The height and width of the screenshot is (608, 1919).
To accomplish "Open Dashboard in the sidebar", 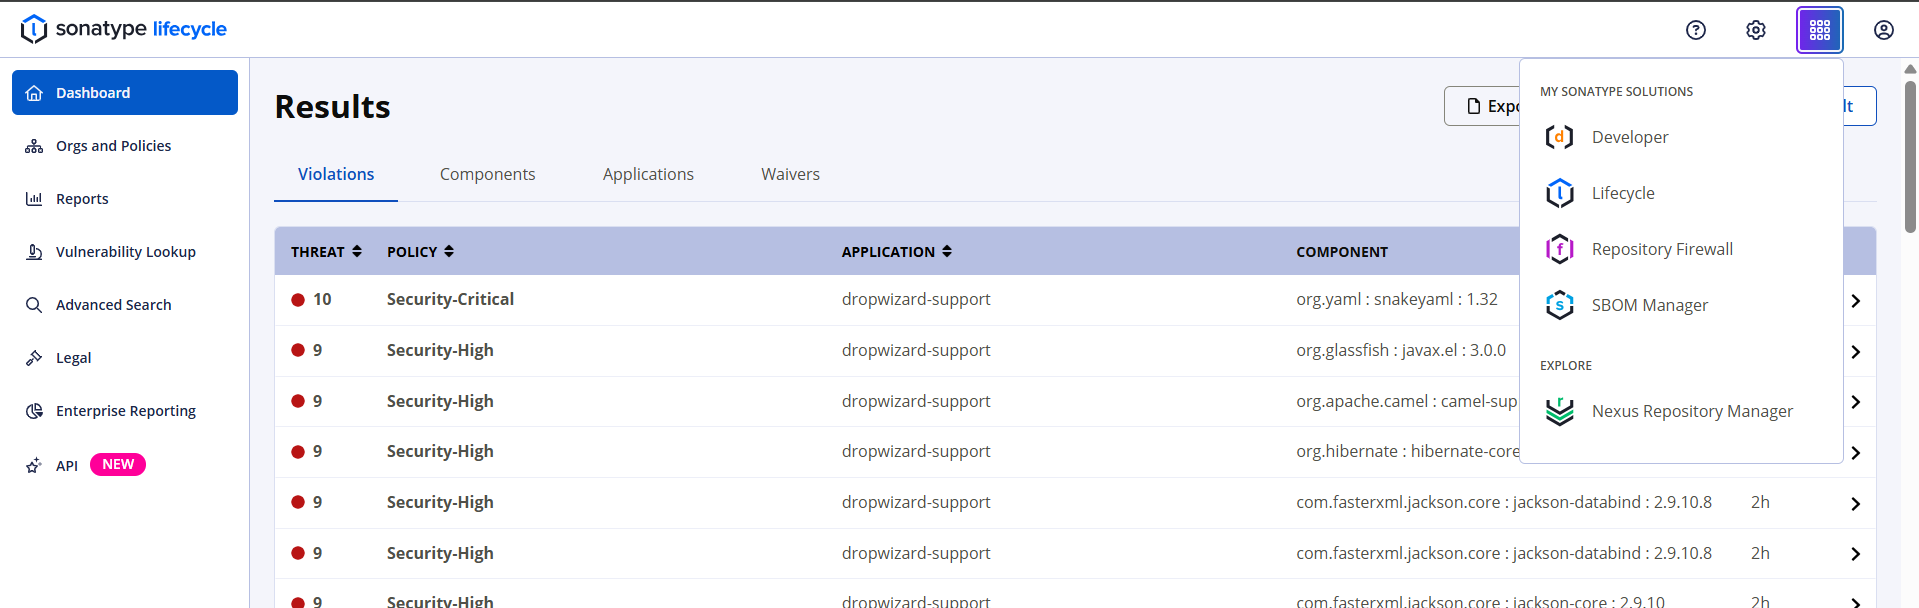I will 125,93.
